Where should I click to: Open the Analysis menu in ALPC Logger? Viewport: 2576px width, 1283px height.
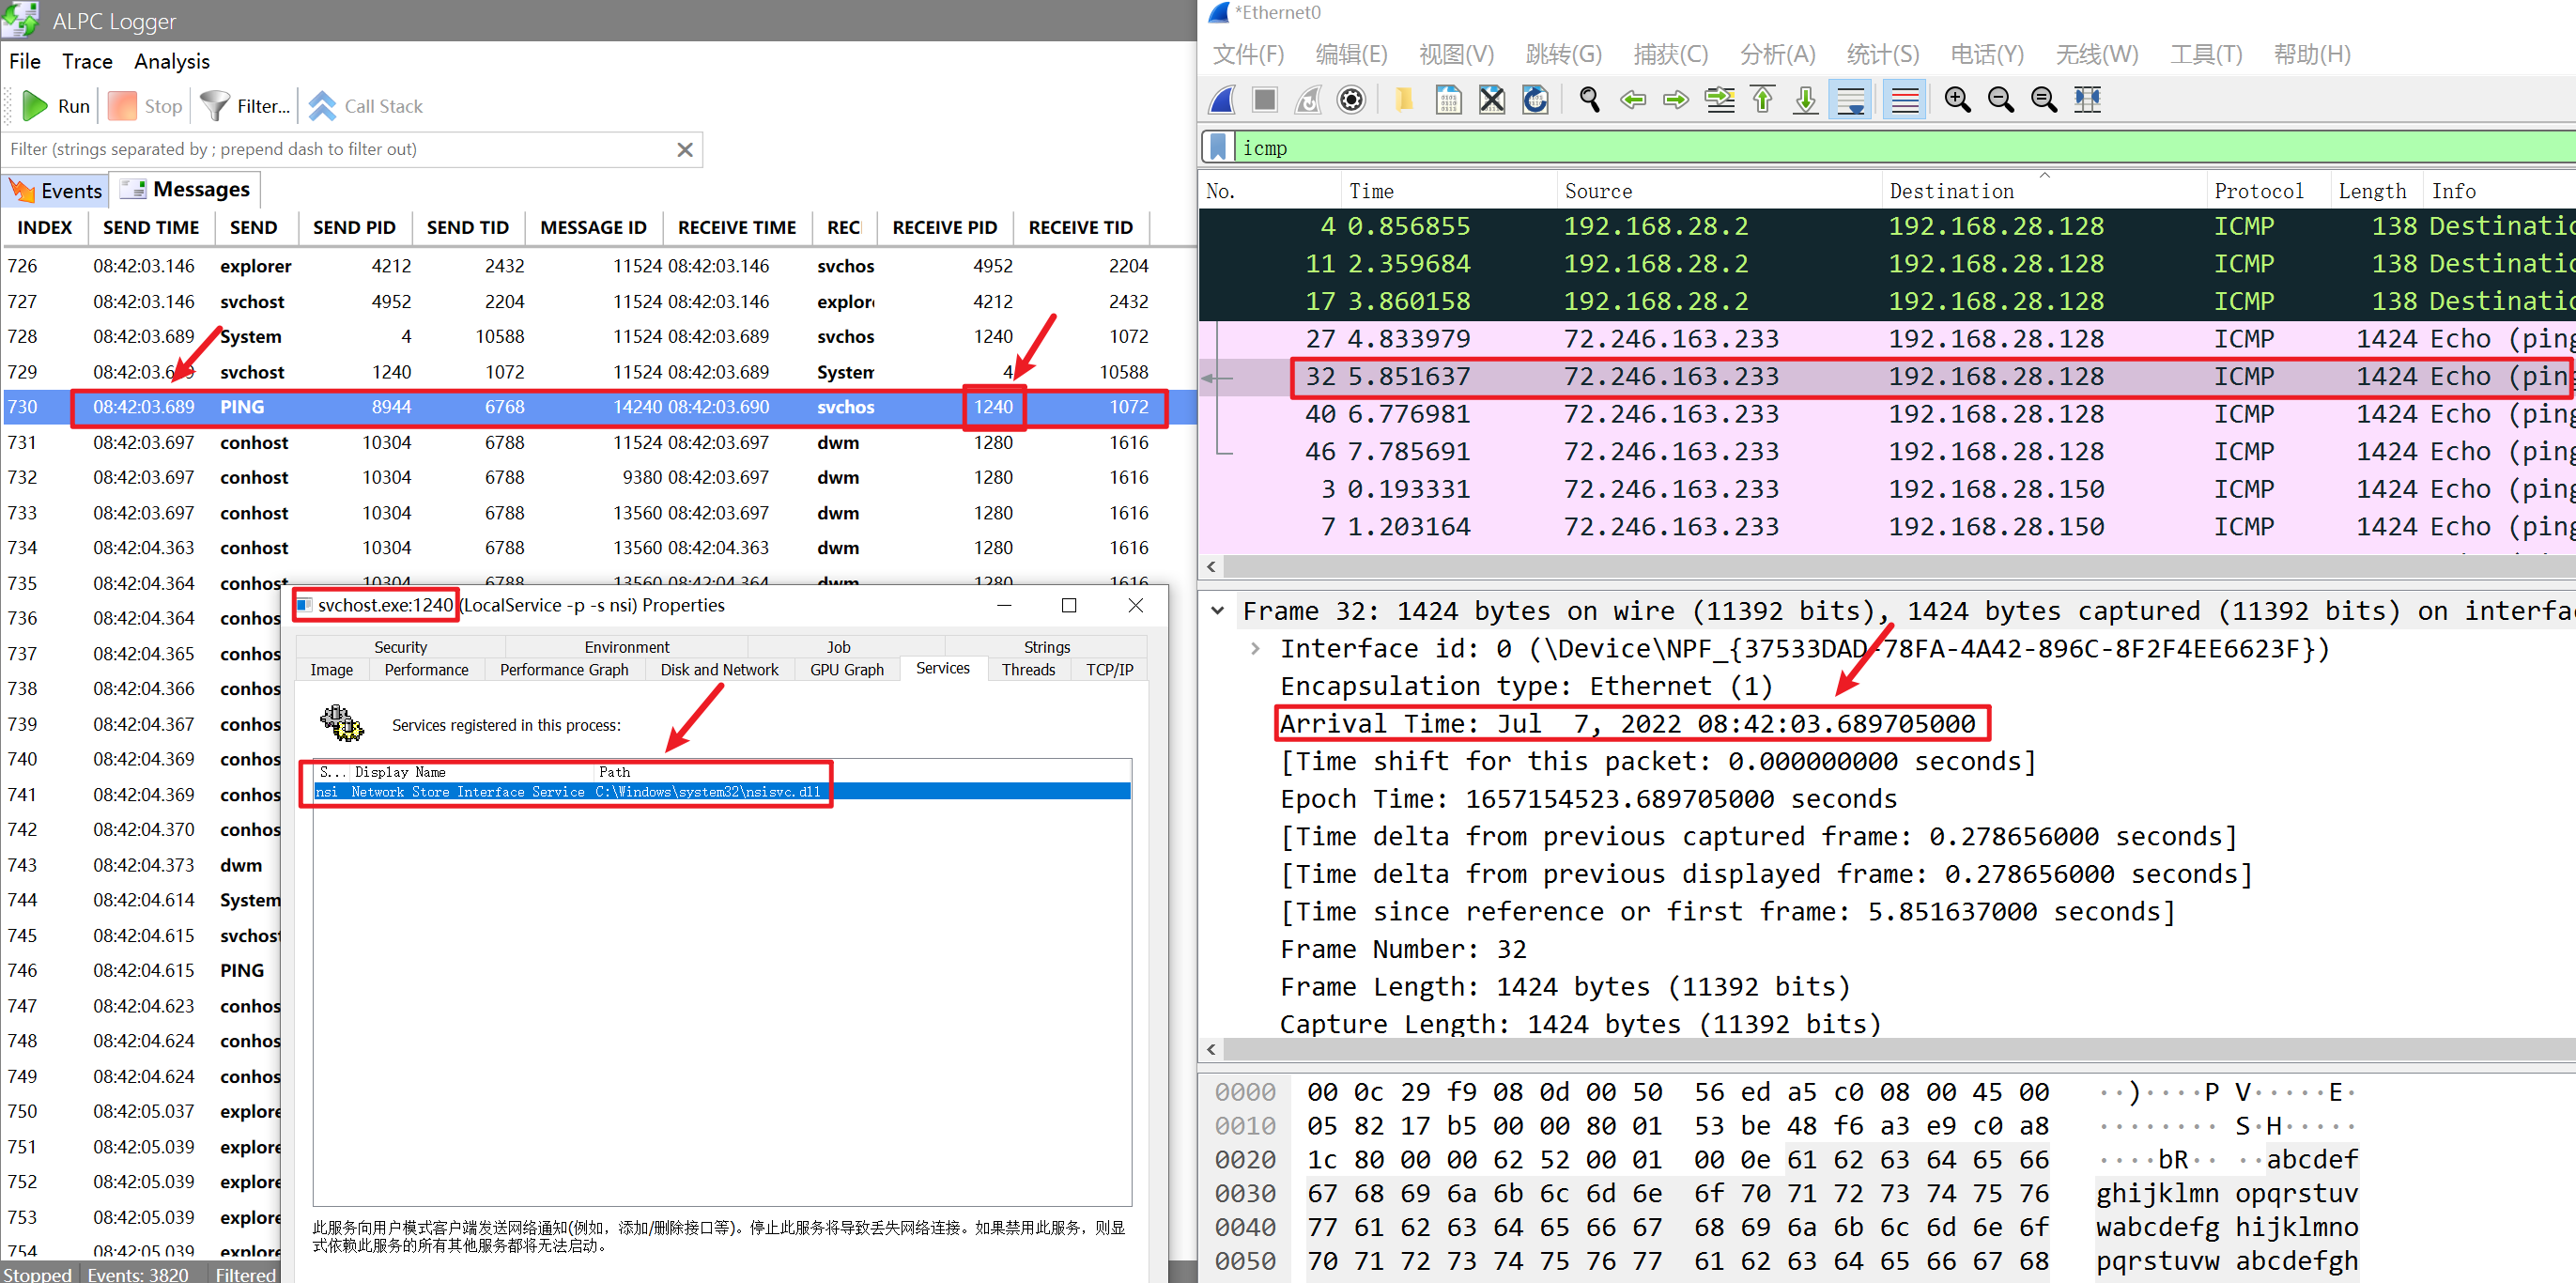click(172, 62)
